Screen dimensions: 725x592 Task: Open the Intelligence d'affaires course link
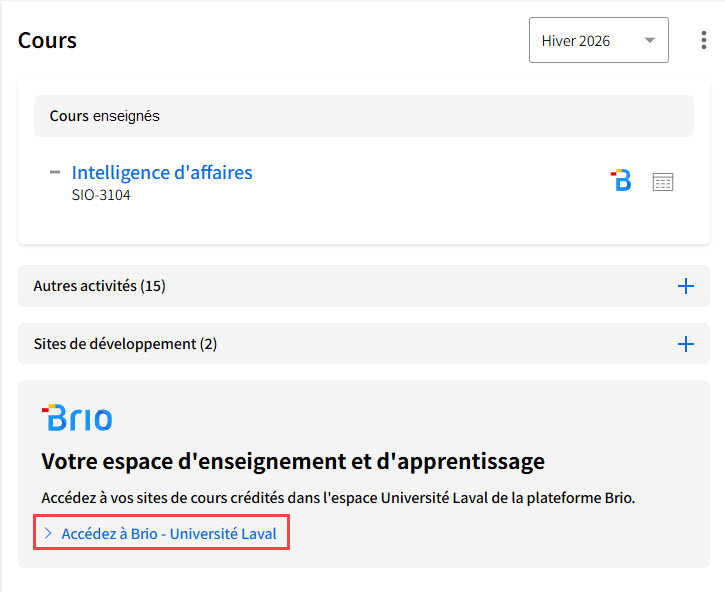[162, 172]
